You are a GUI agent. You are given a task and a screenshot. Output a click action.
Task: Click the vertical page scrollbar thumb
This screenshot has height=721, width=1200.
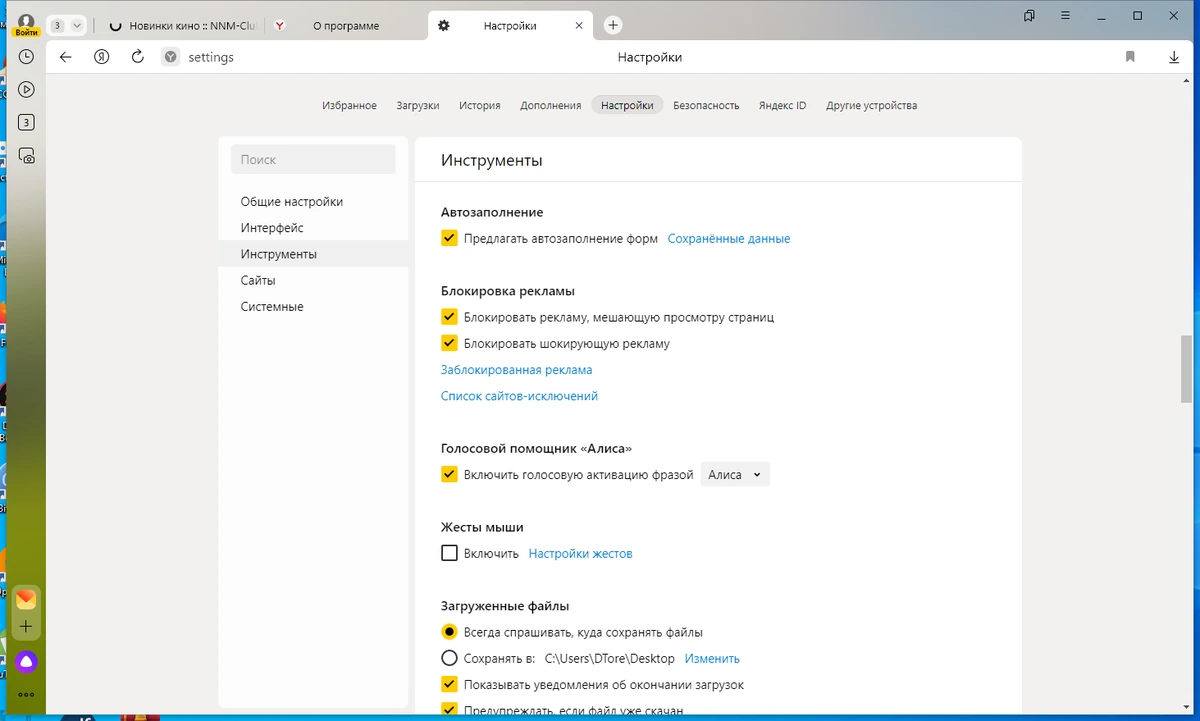coord(1187,367)
